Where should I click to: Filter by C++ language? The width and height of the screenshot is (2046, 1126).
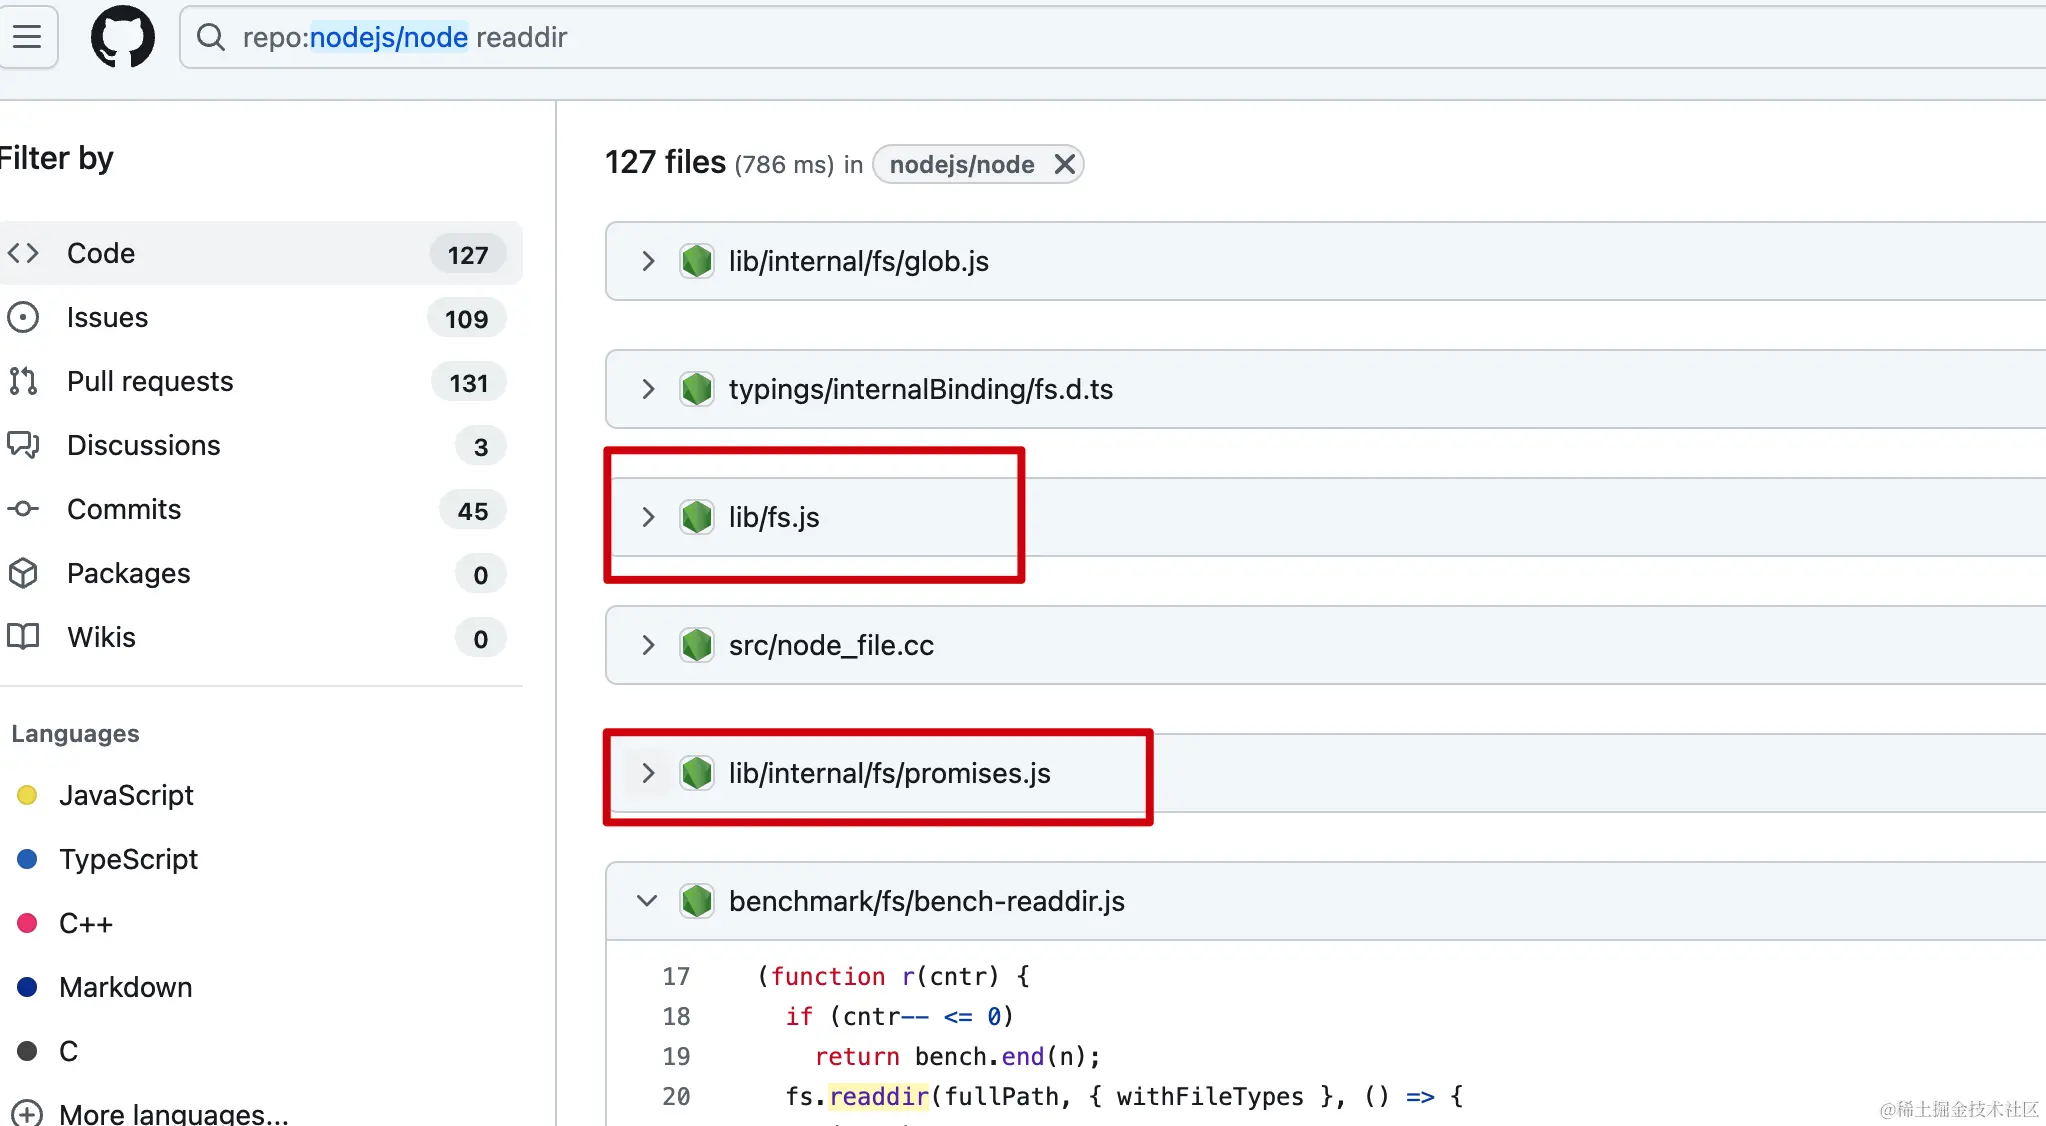86,923
